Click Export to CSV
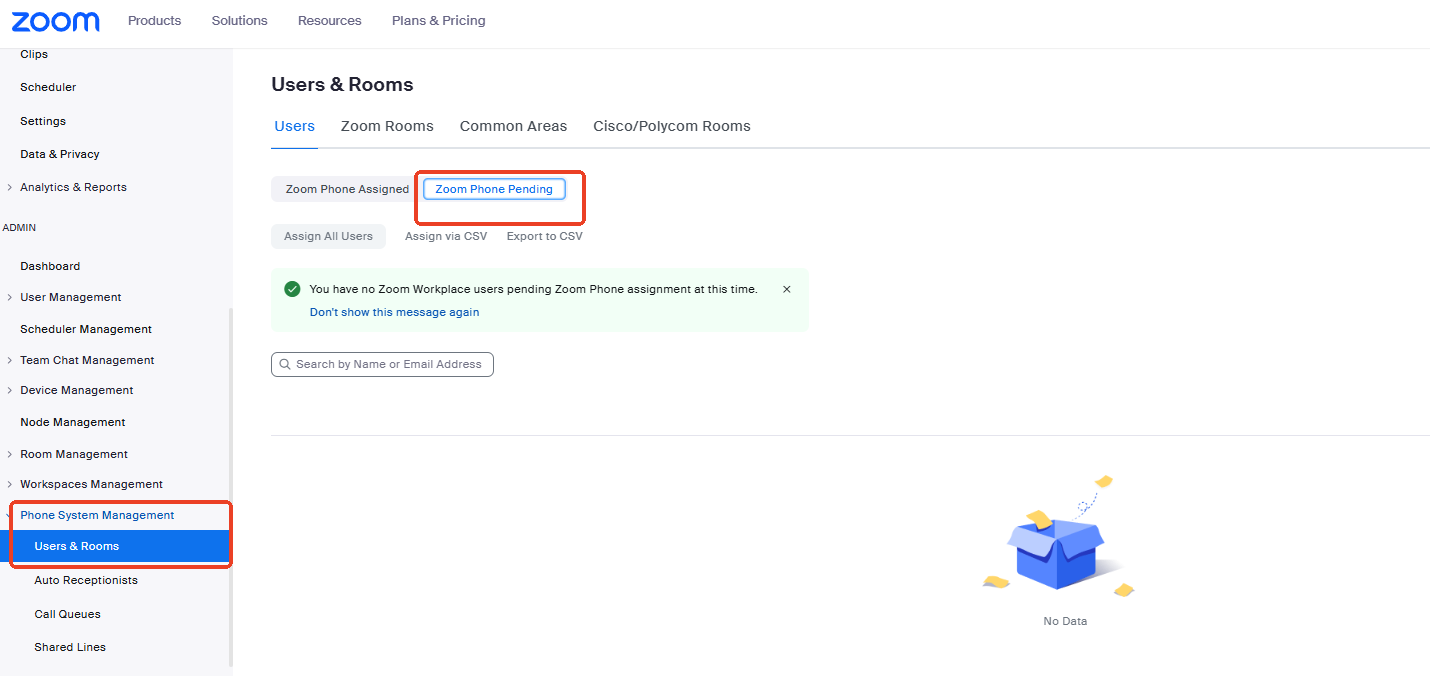1430x676 pixels. (x=545, y=237)
